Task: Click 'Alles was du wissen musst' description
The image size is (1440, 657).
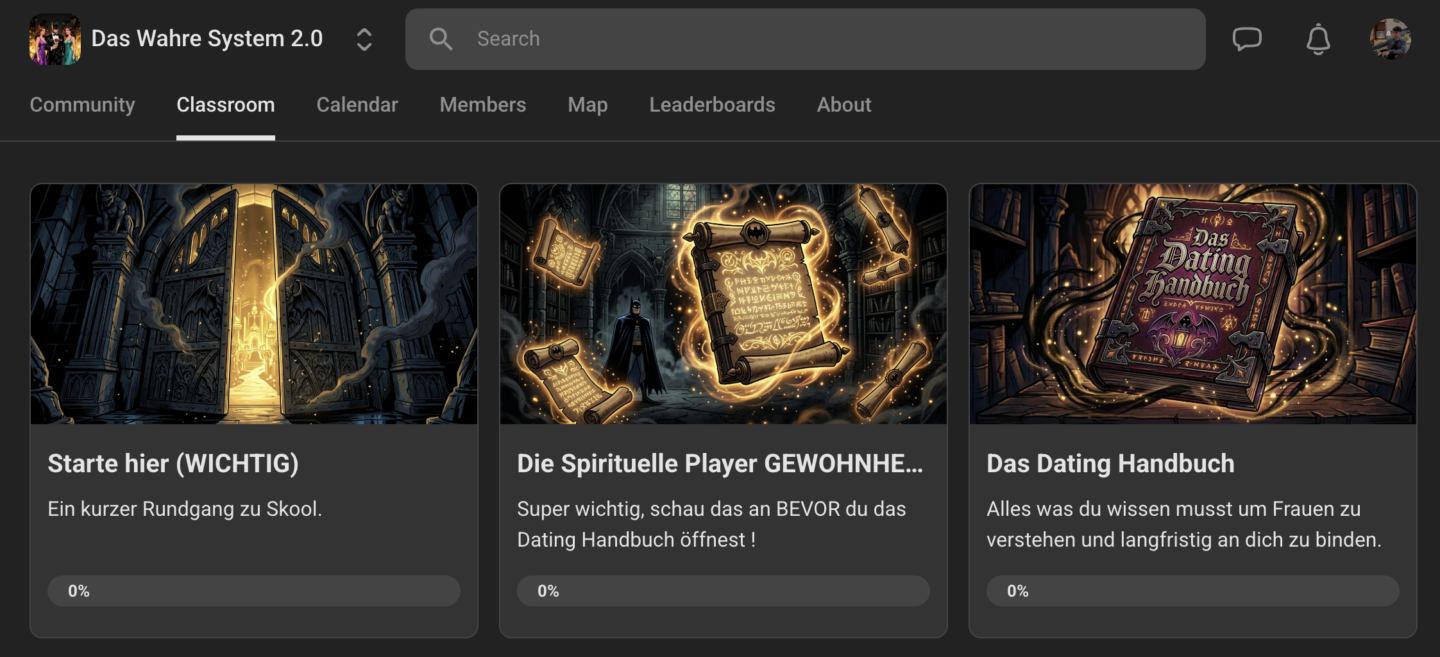Action: [1184, 524]
